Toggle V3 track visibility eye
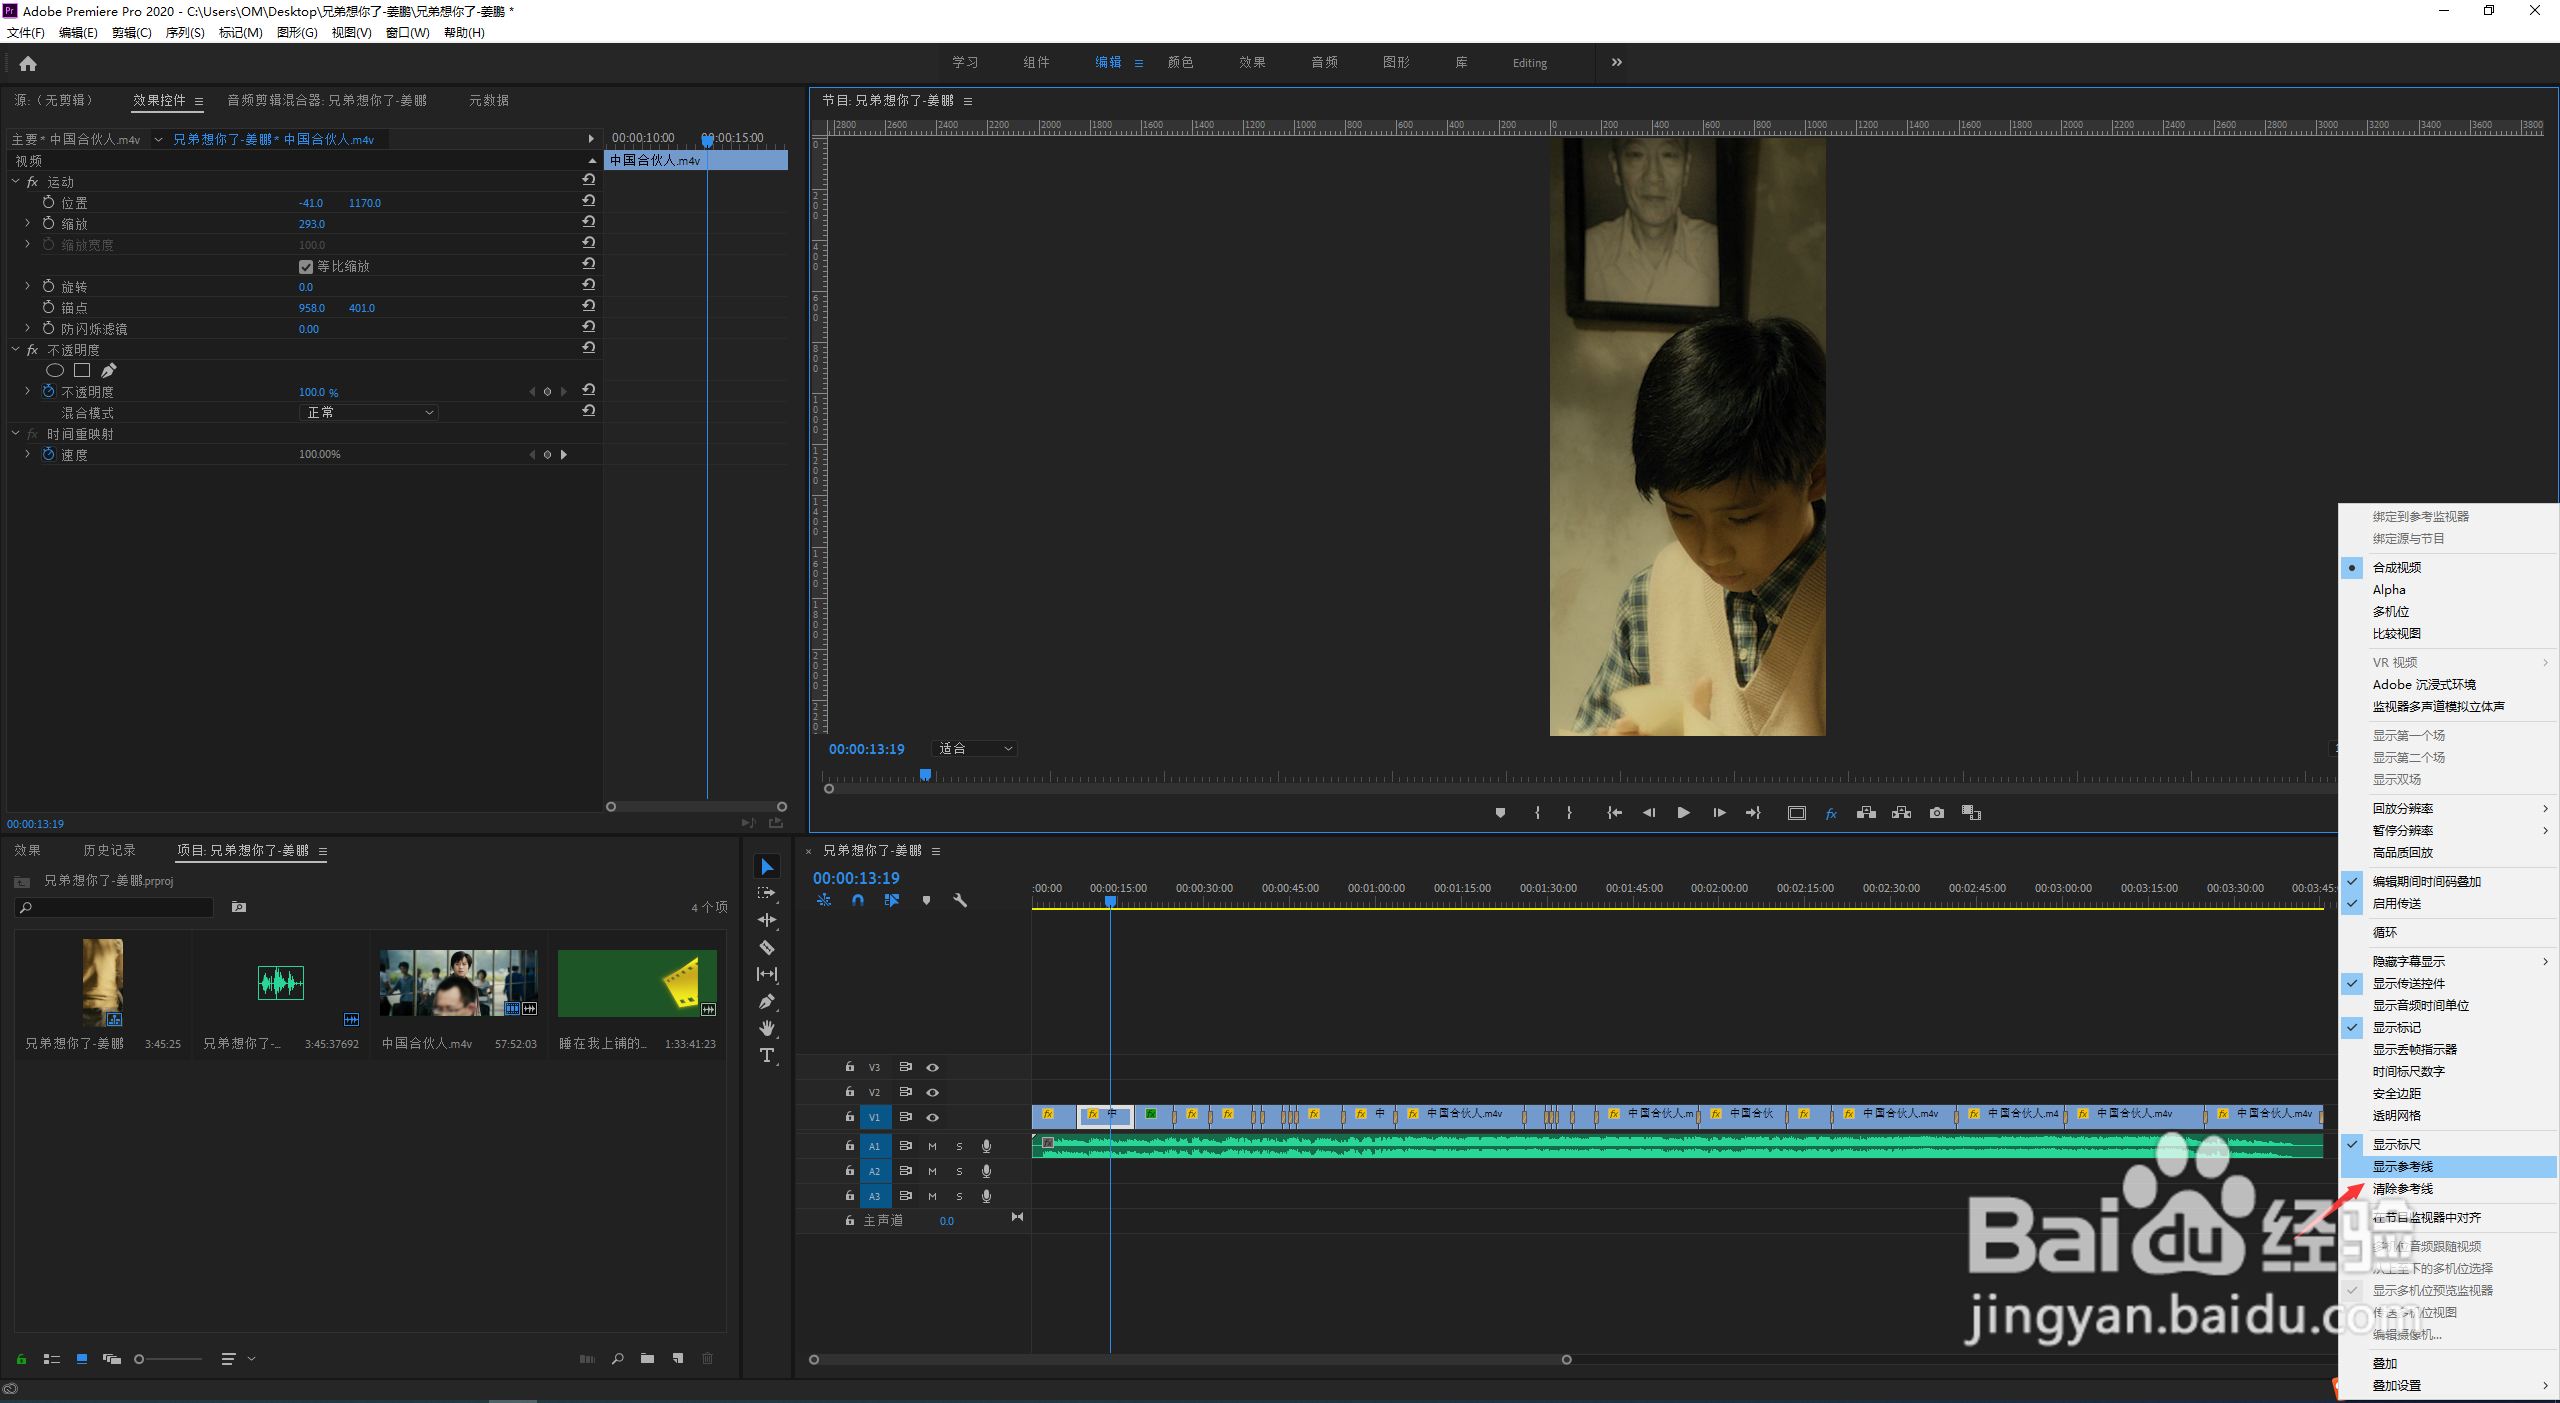 click(932, 1067)
